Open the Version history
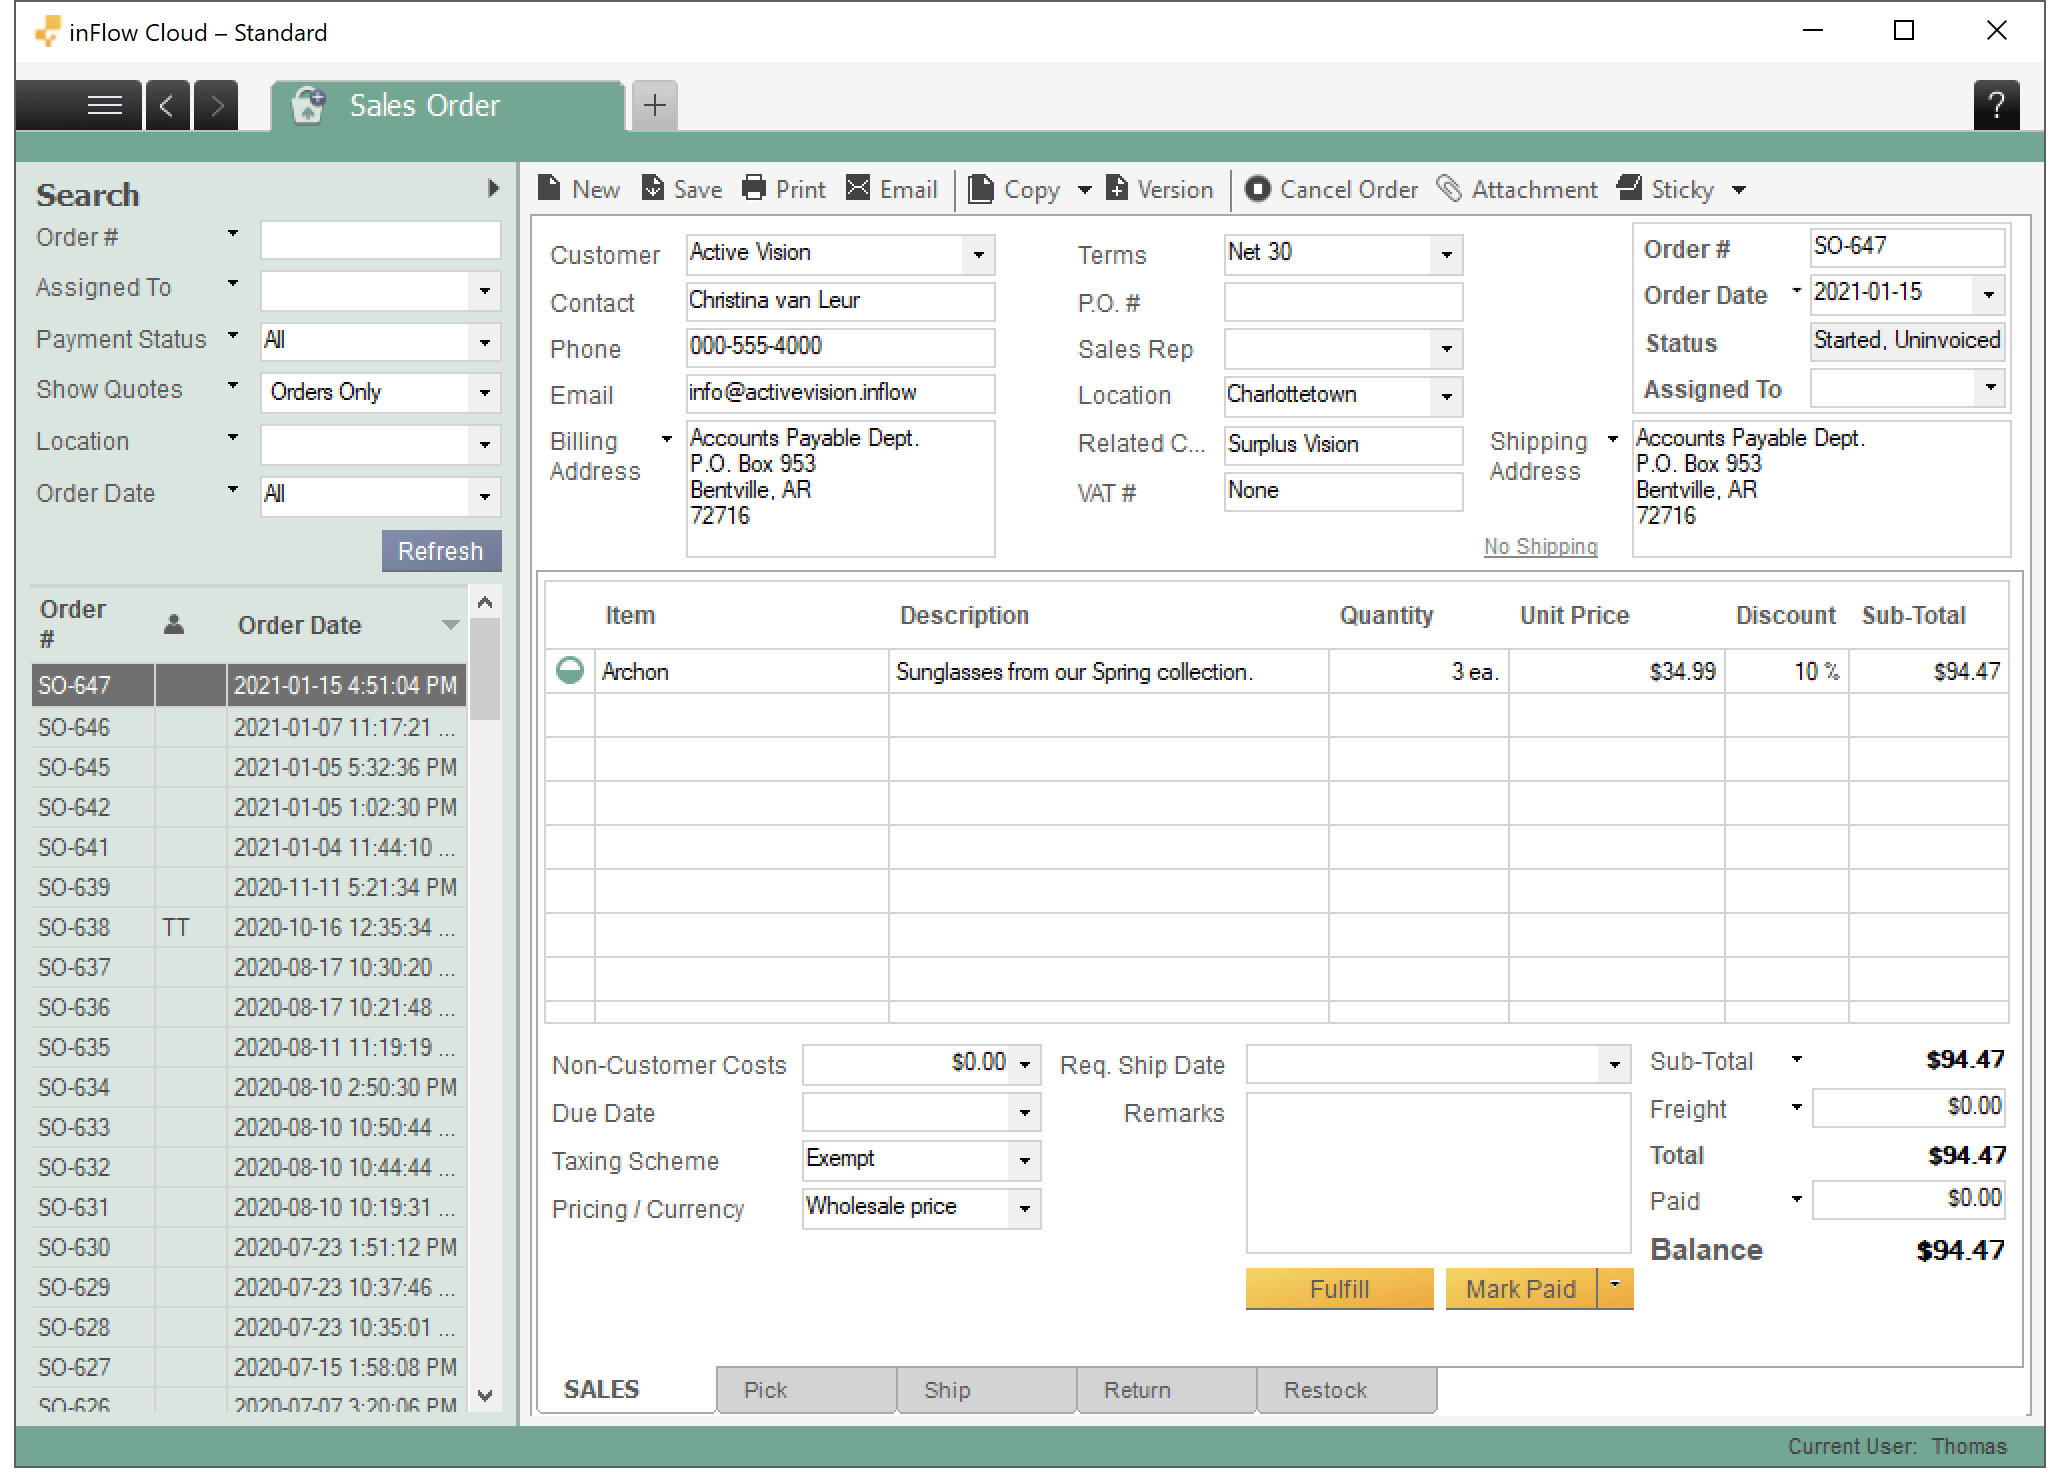The width and height of the screenshot is (2060, 1482). tap(1160, 188)
